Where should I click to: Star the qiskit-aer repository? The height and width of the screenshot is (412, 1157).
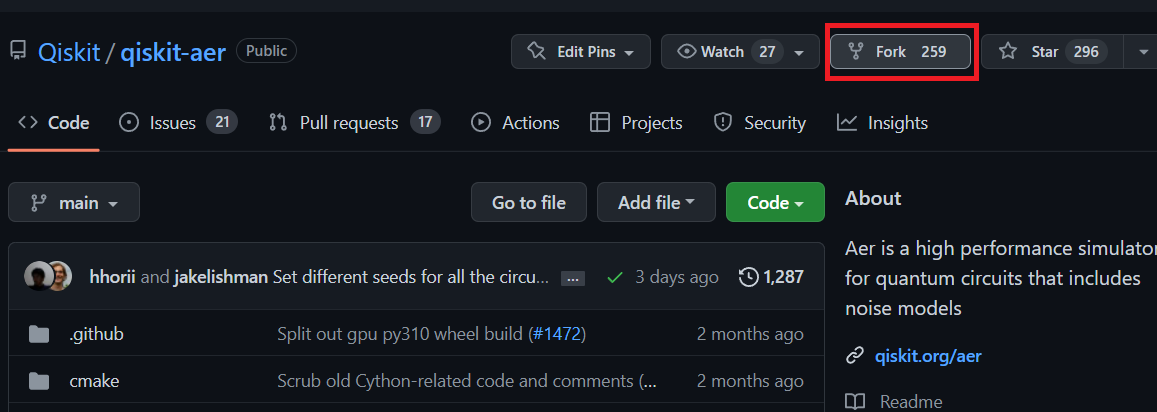point(1051,52)
